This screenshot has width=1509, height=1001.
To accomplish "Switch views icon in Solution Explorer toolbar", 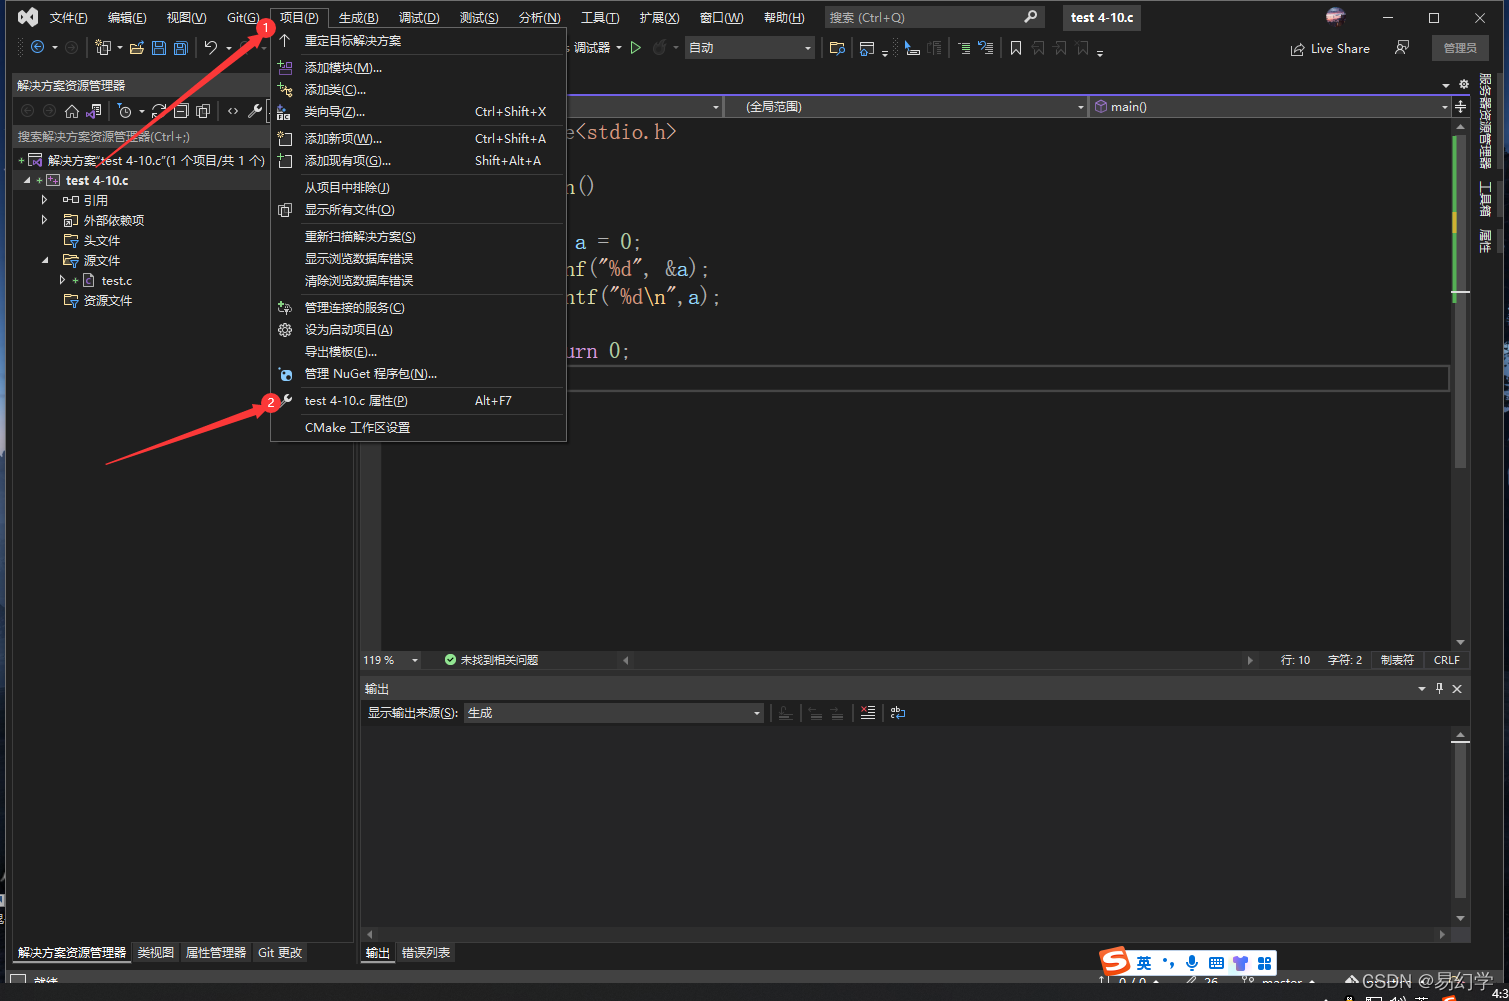I will (x=94, y=111).
